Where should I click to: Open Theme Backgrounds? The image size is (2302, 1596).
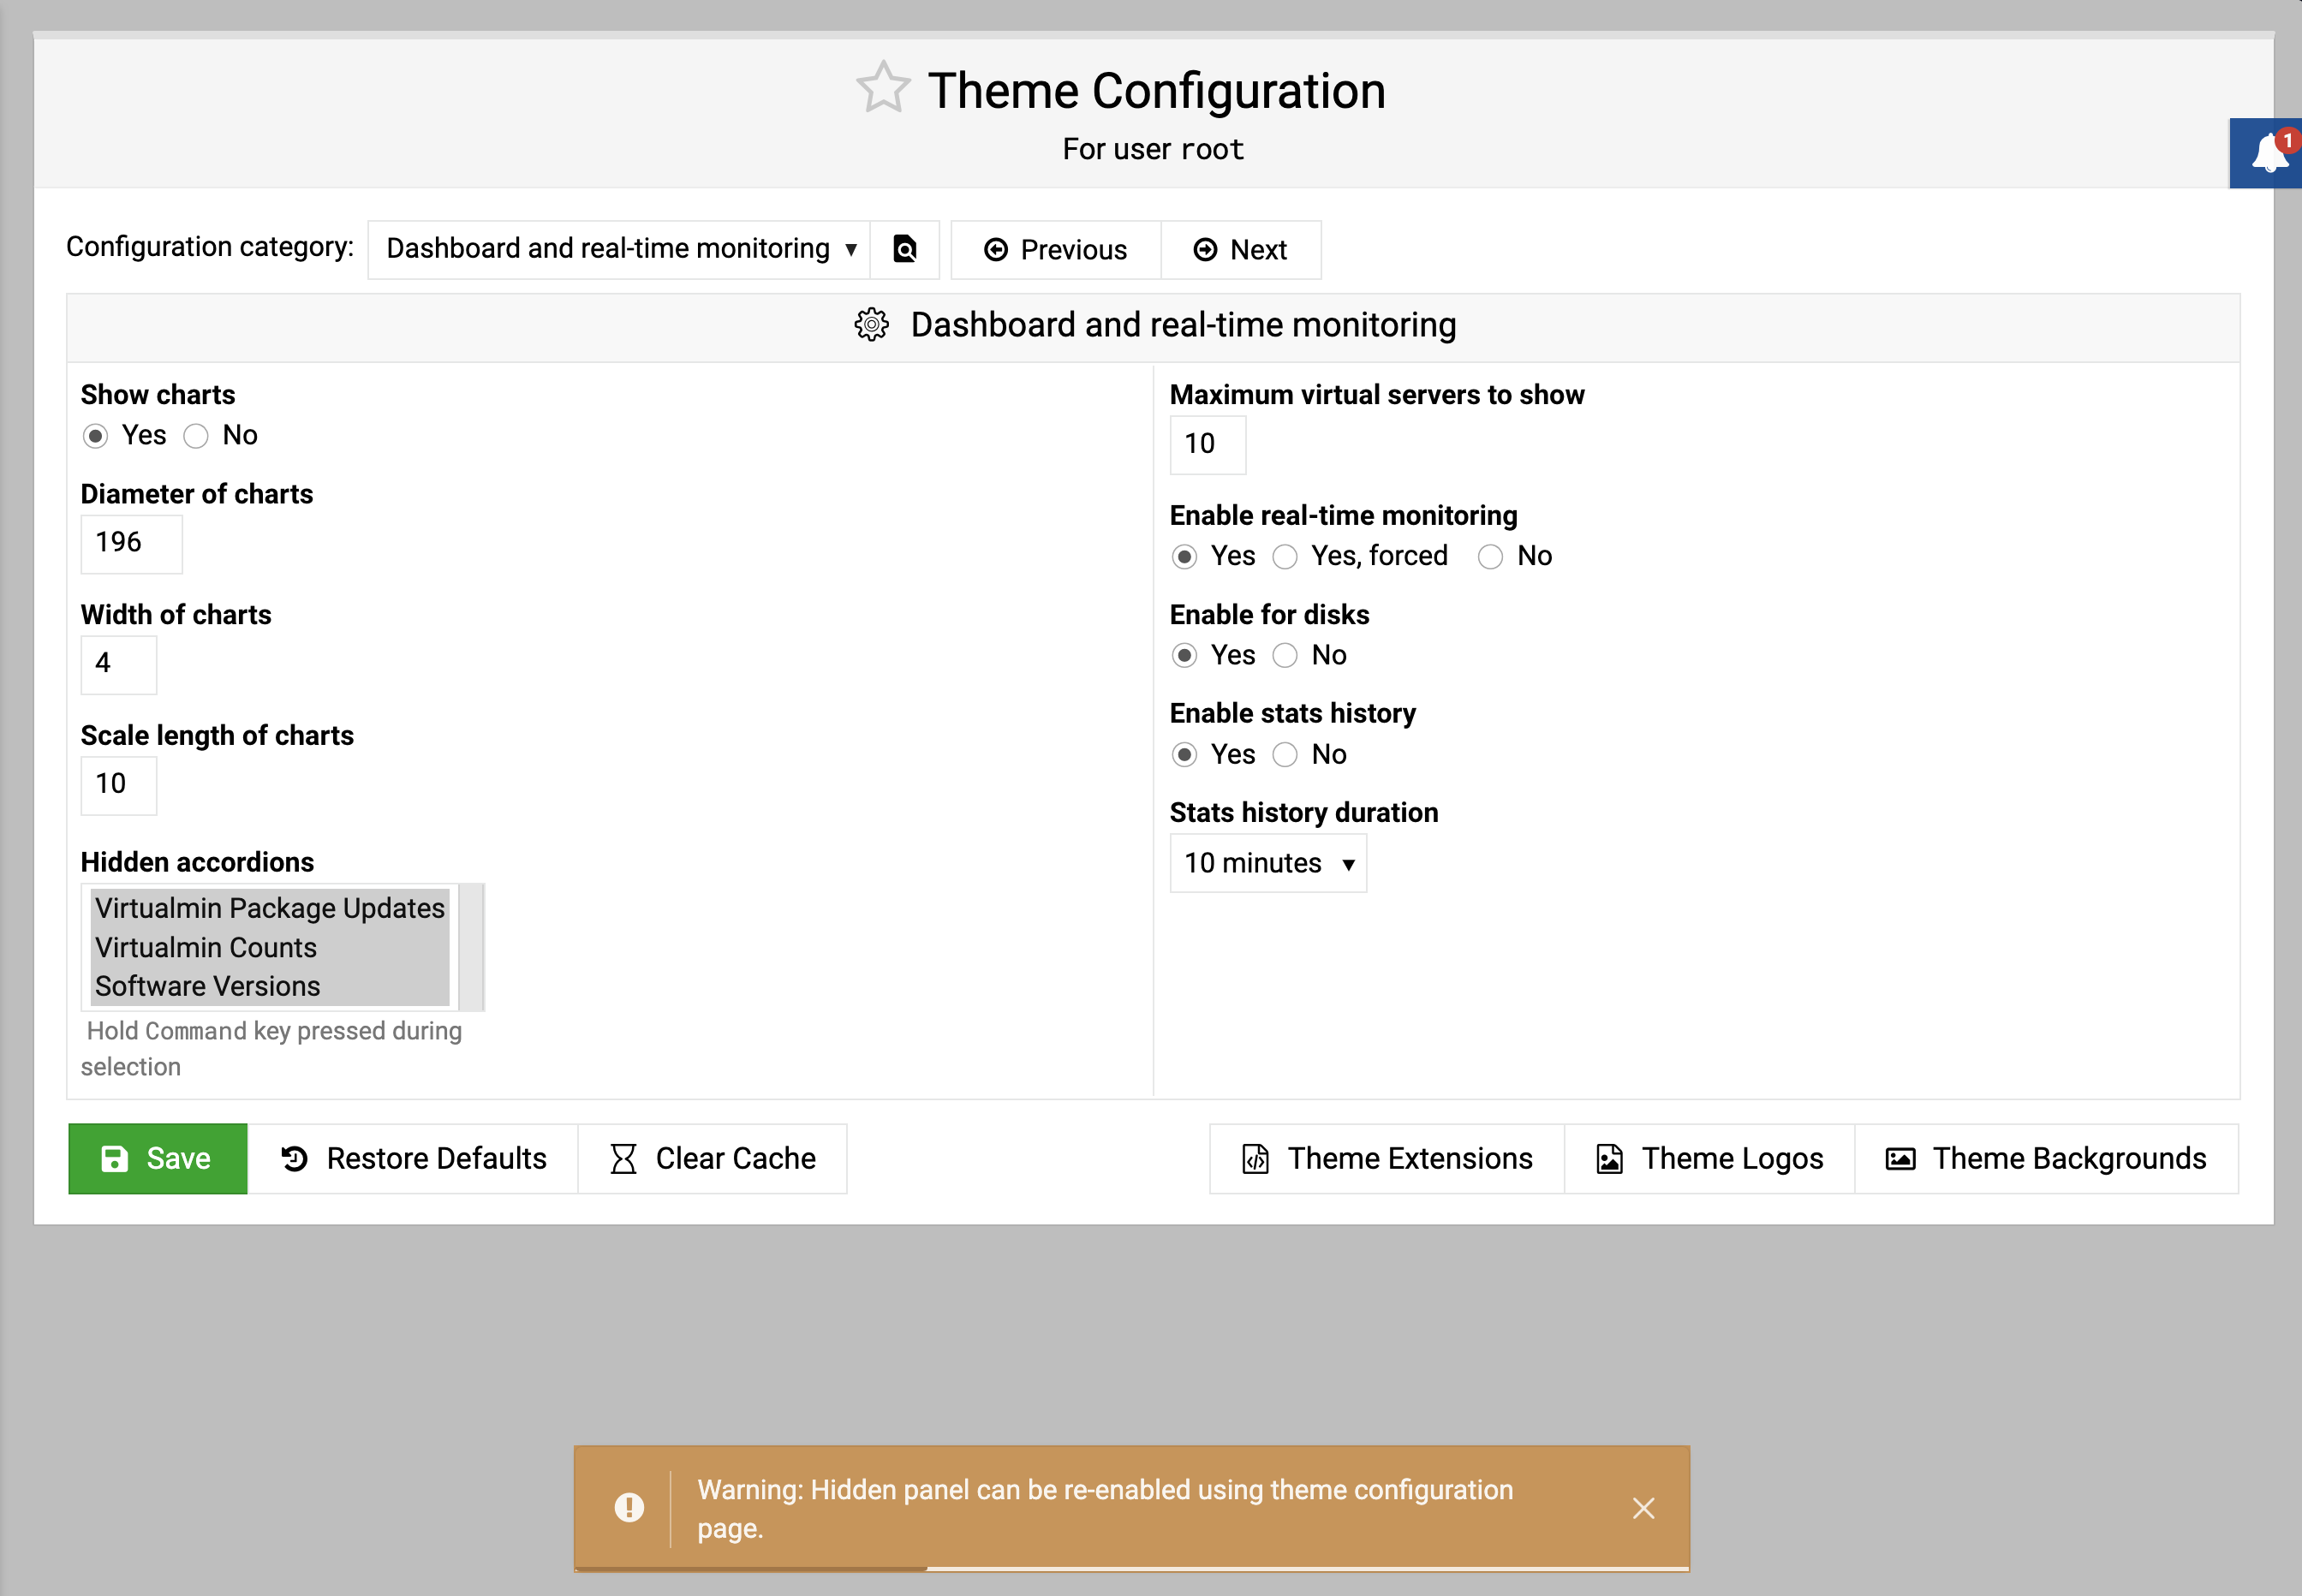(2046, 1159)
